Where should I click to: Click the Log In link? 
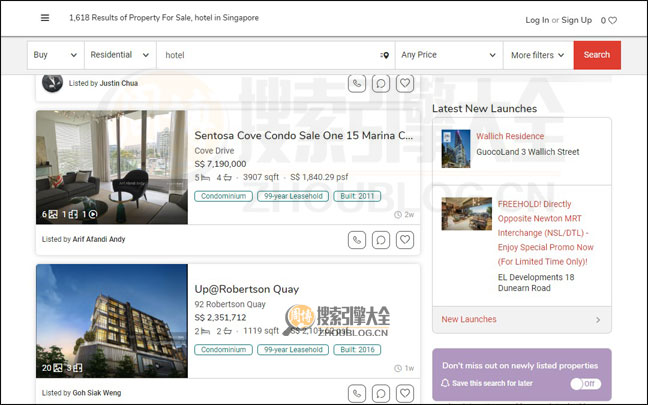point(537,20)
